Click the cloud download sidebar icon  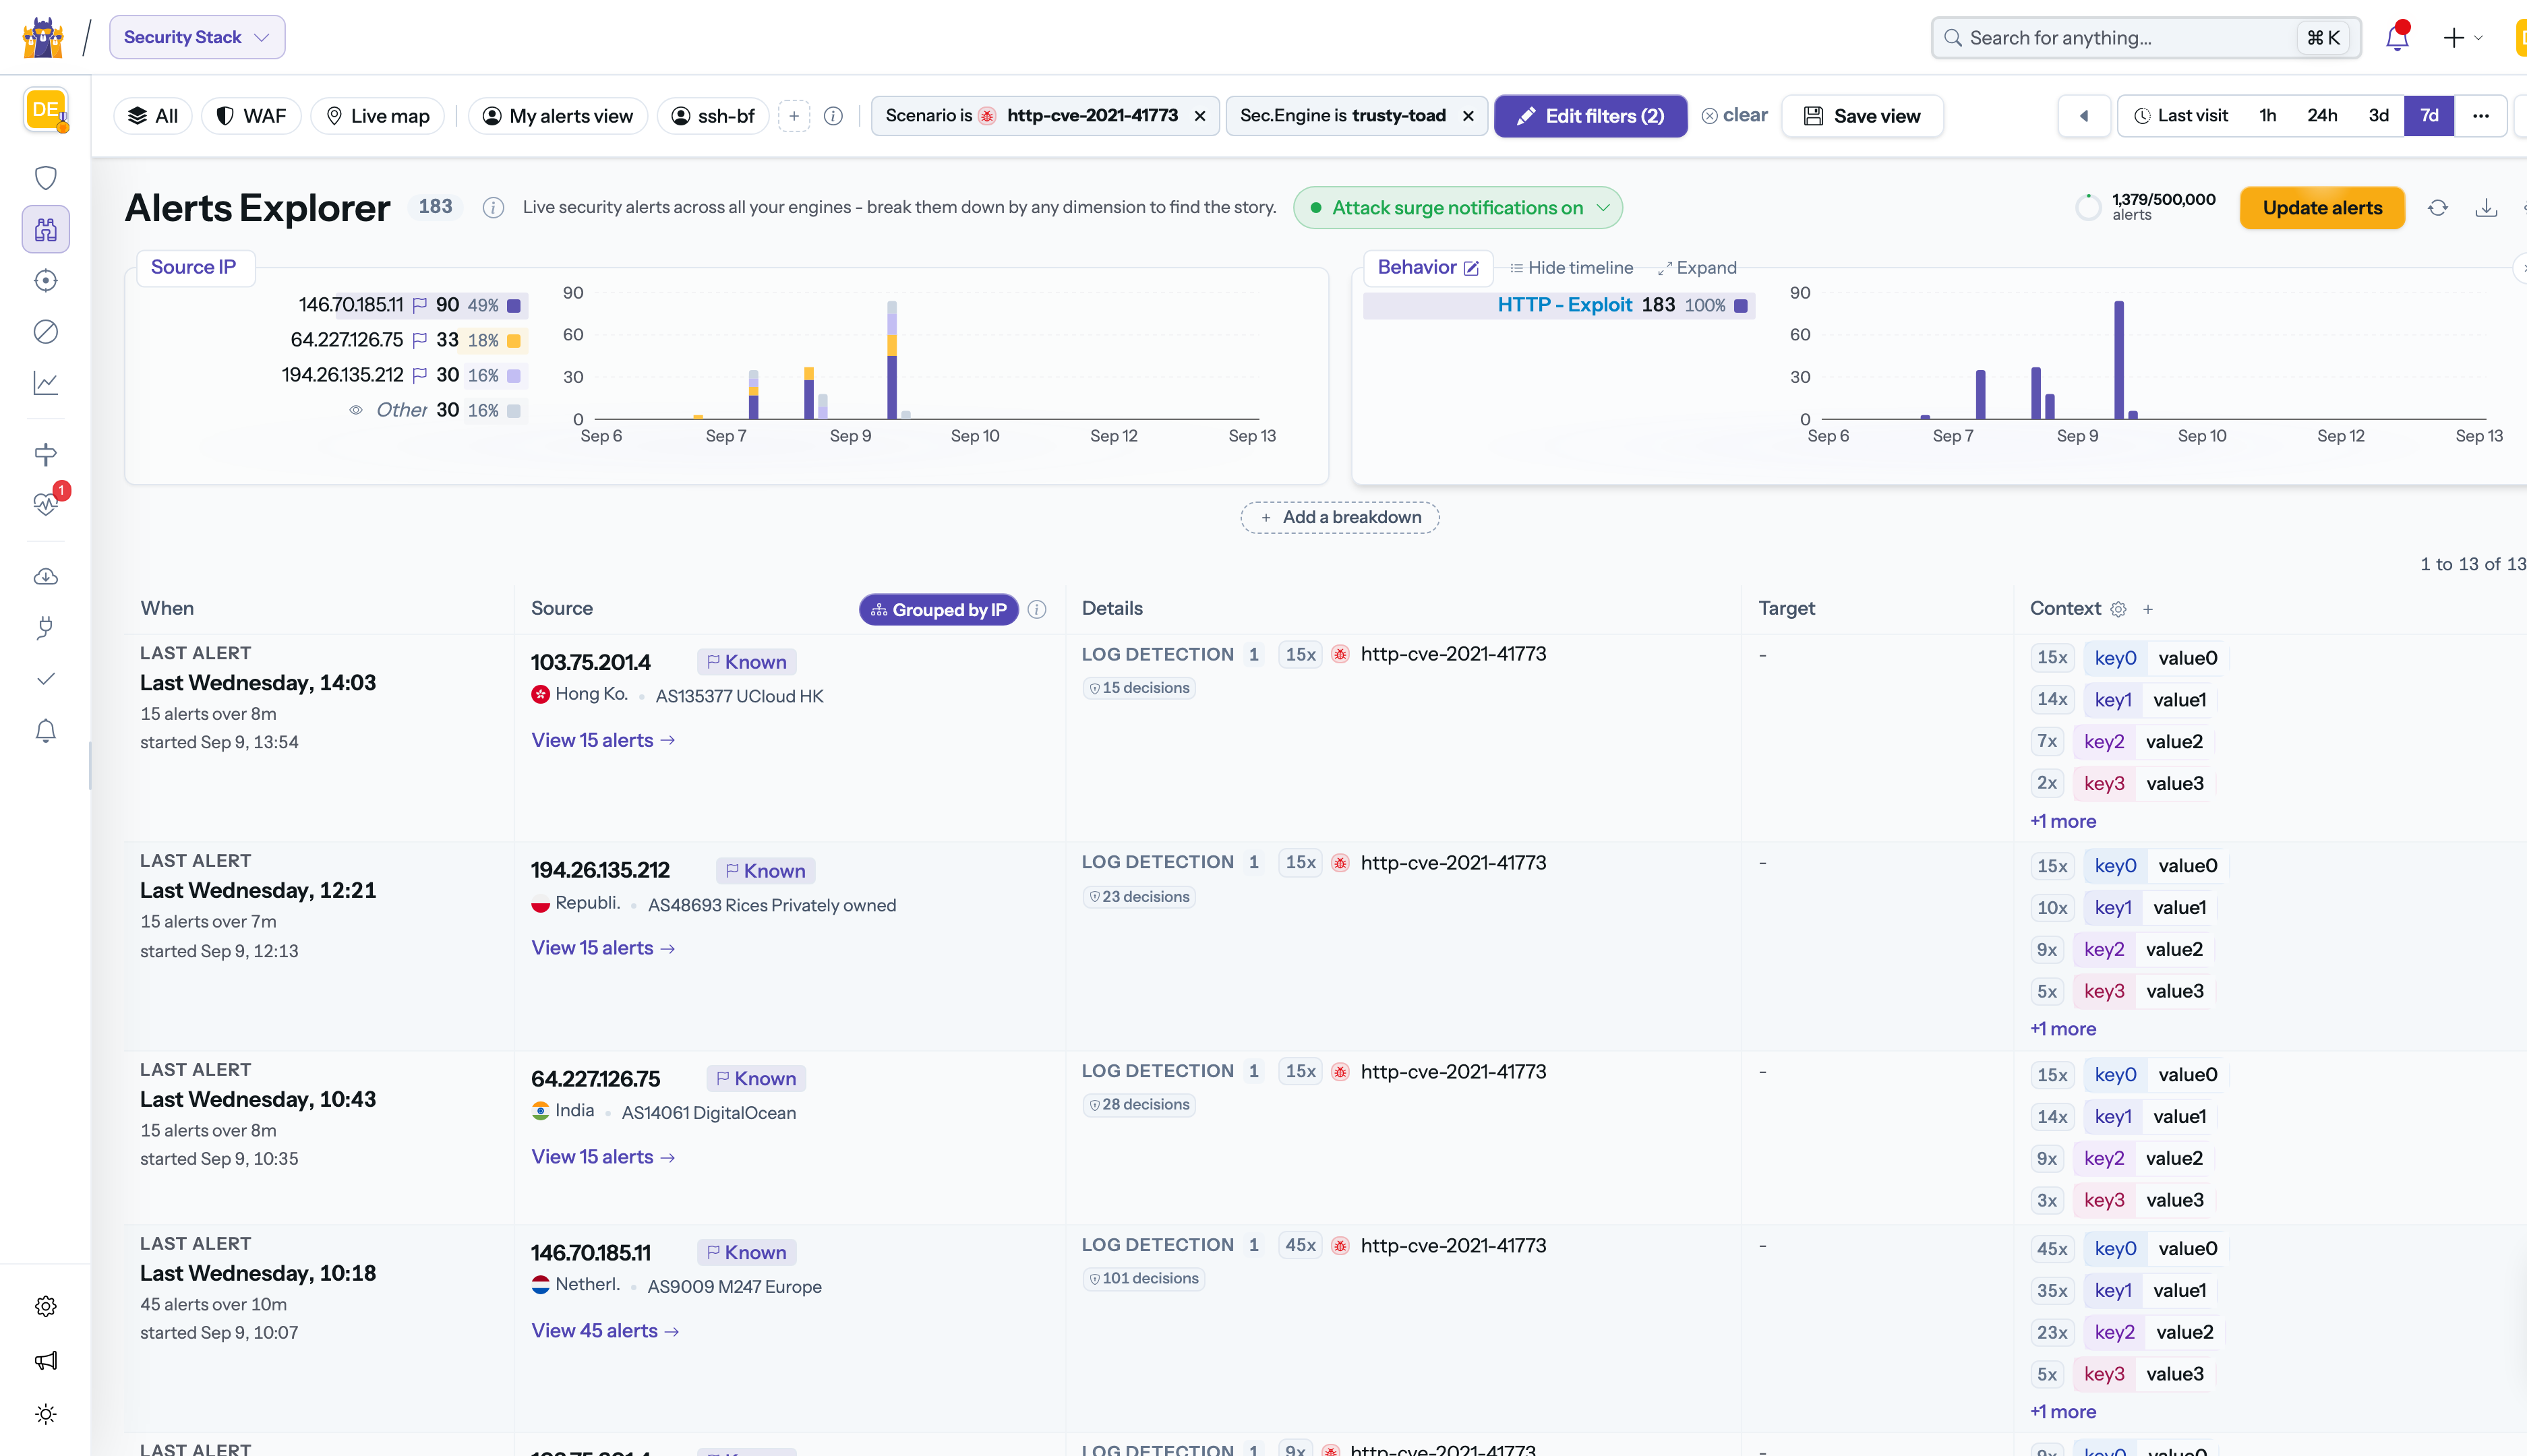click(46, 577)
